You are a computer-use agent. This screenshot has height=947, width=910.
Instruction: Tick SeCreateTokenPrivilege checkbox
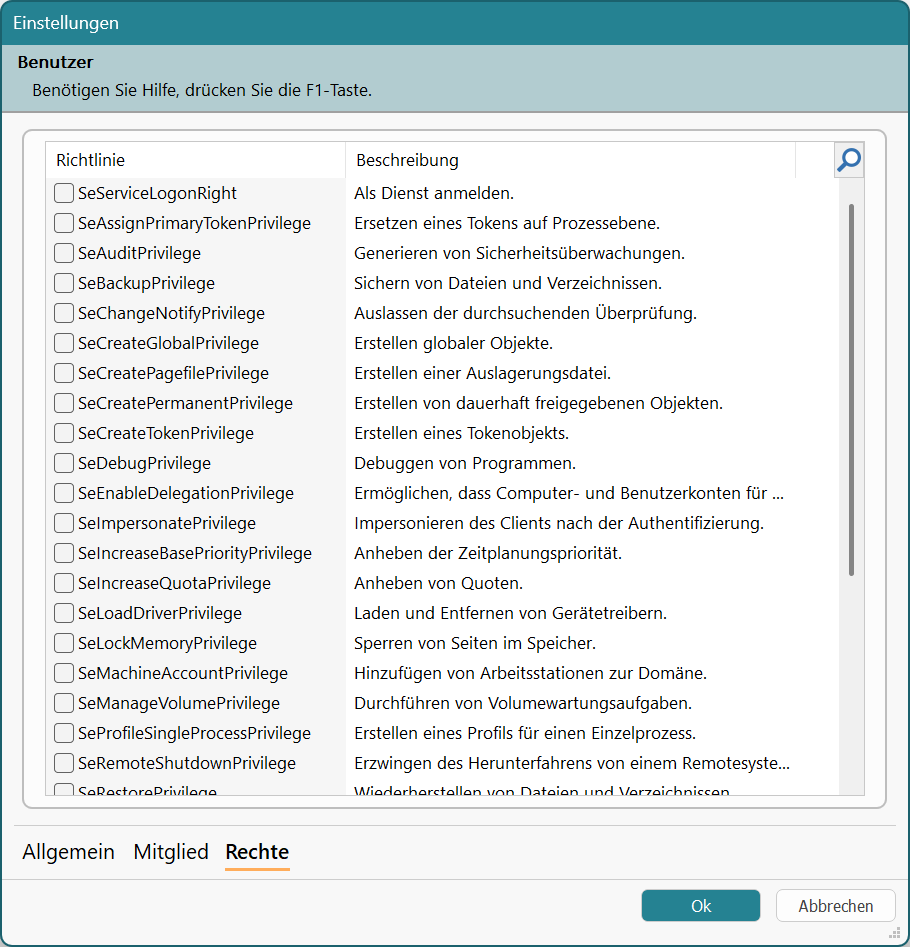(64, 433)
